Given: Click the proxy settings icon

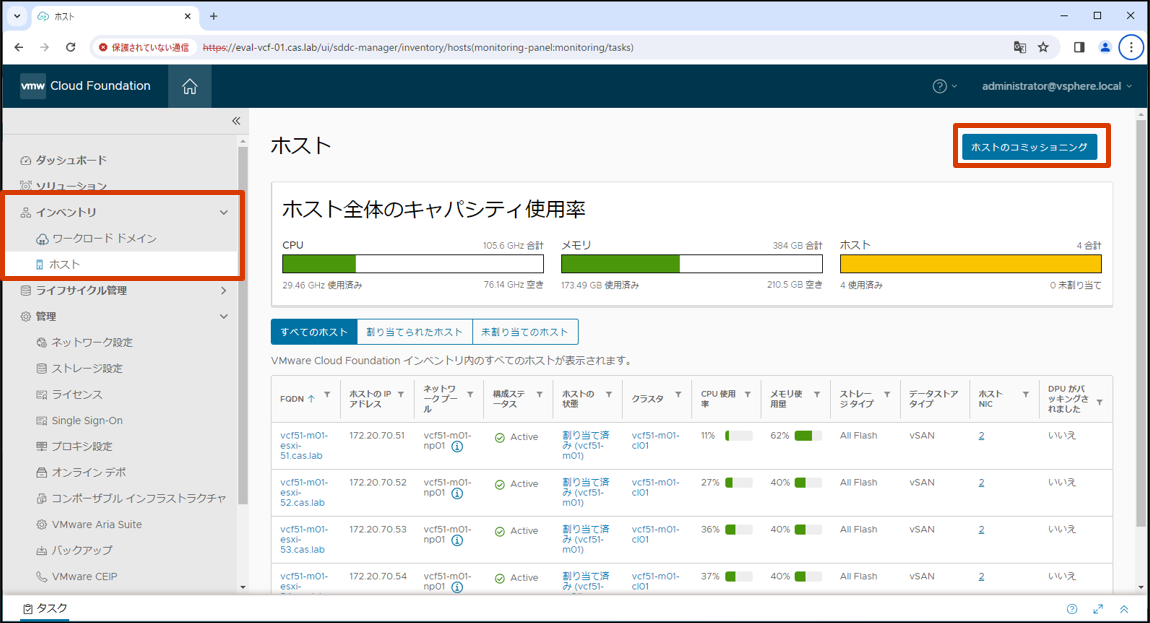Looking at the screenshot, I should coord(42,446).
